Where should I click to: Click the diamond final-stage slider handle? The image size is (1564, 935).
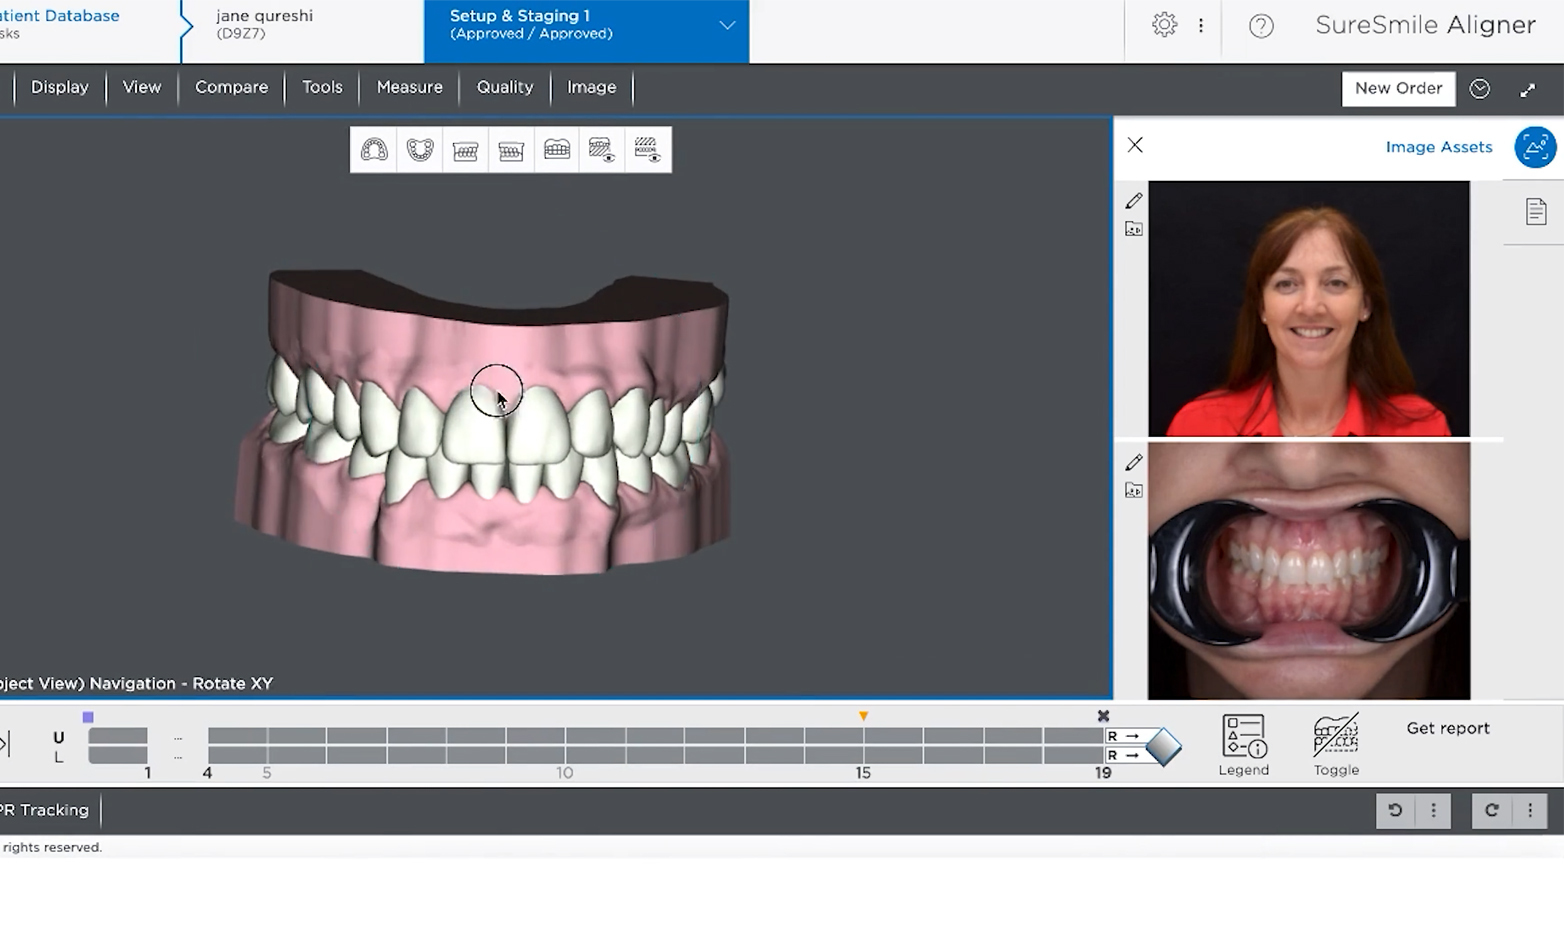(1163, 747)
